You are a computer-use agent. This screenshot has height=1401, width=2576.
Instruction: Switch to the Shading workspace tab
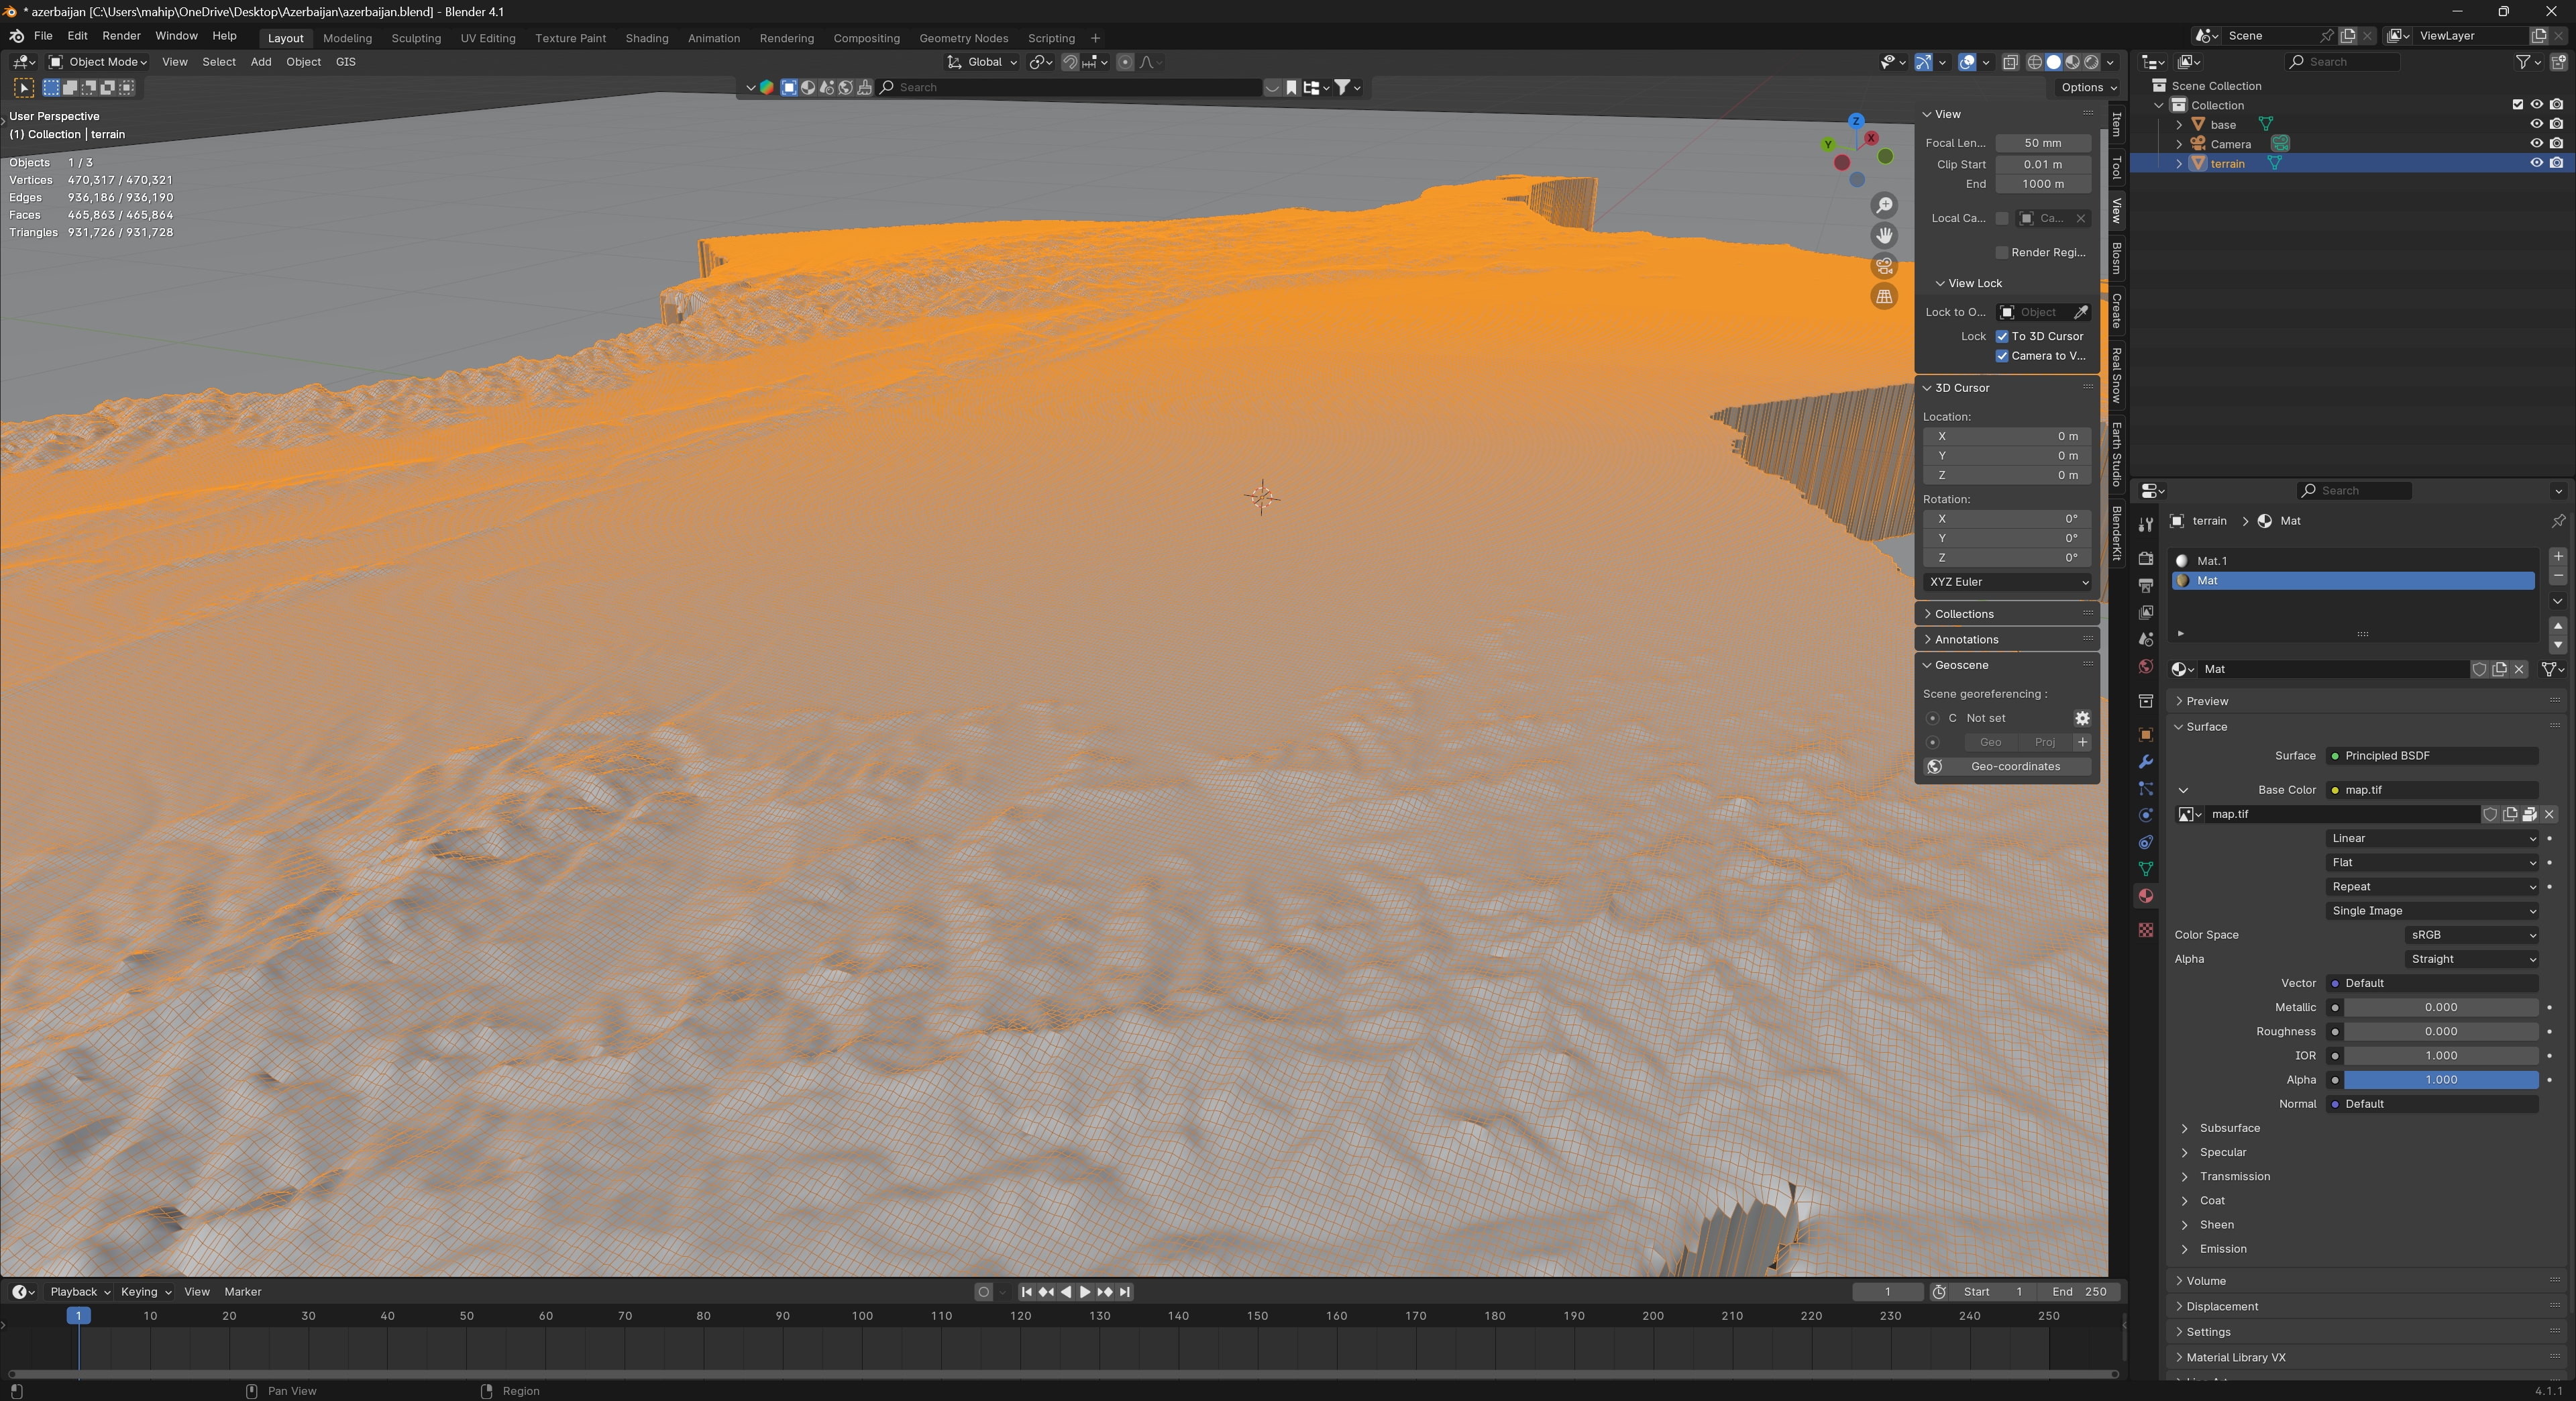coord(646,38)
